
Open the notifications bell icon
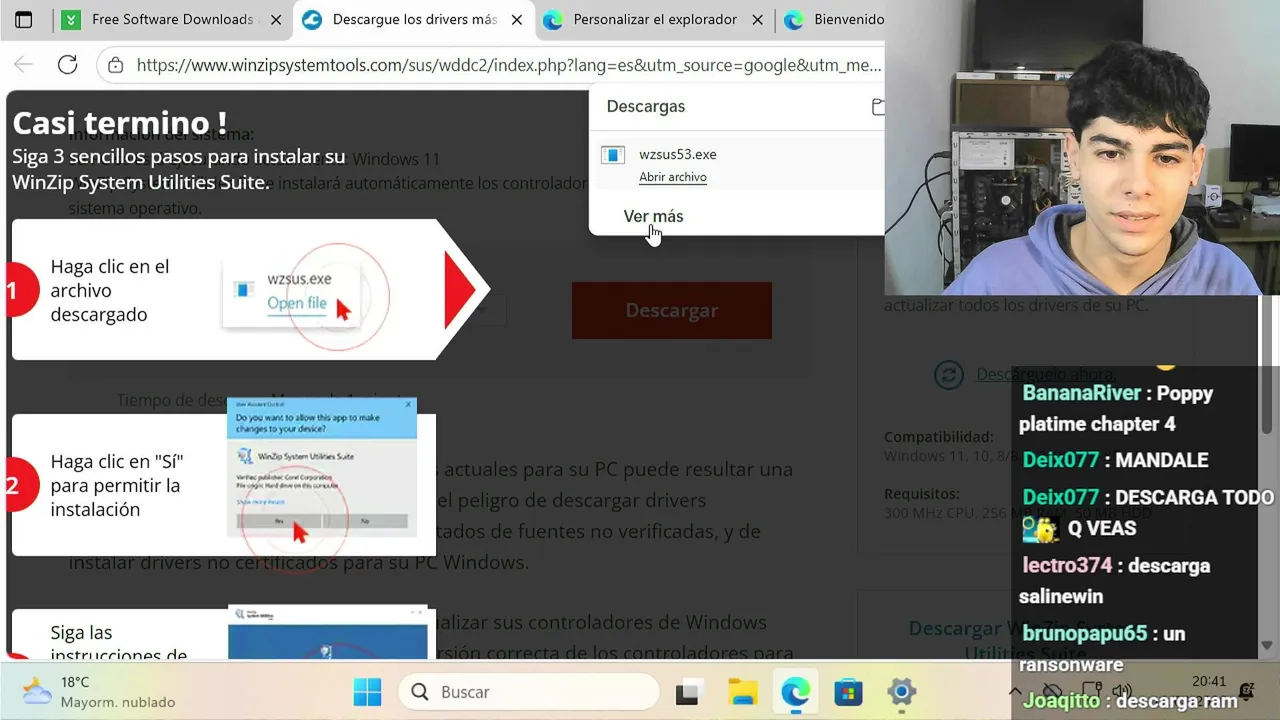pyautogui.click(x=1246, y=690)
